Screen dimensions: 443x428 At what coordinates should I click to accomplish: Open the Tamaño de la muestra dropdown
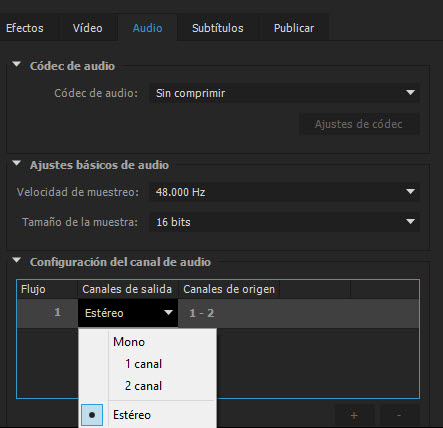pos(284,222)
